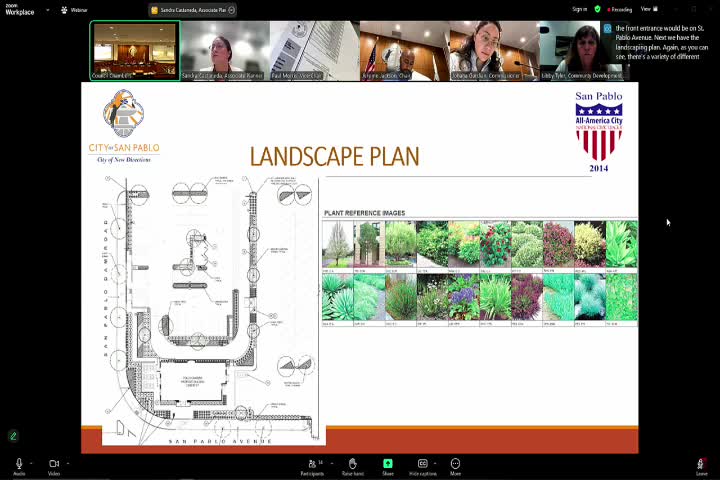
Task: Click the Raise hand icon
Action: point(352,464)
